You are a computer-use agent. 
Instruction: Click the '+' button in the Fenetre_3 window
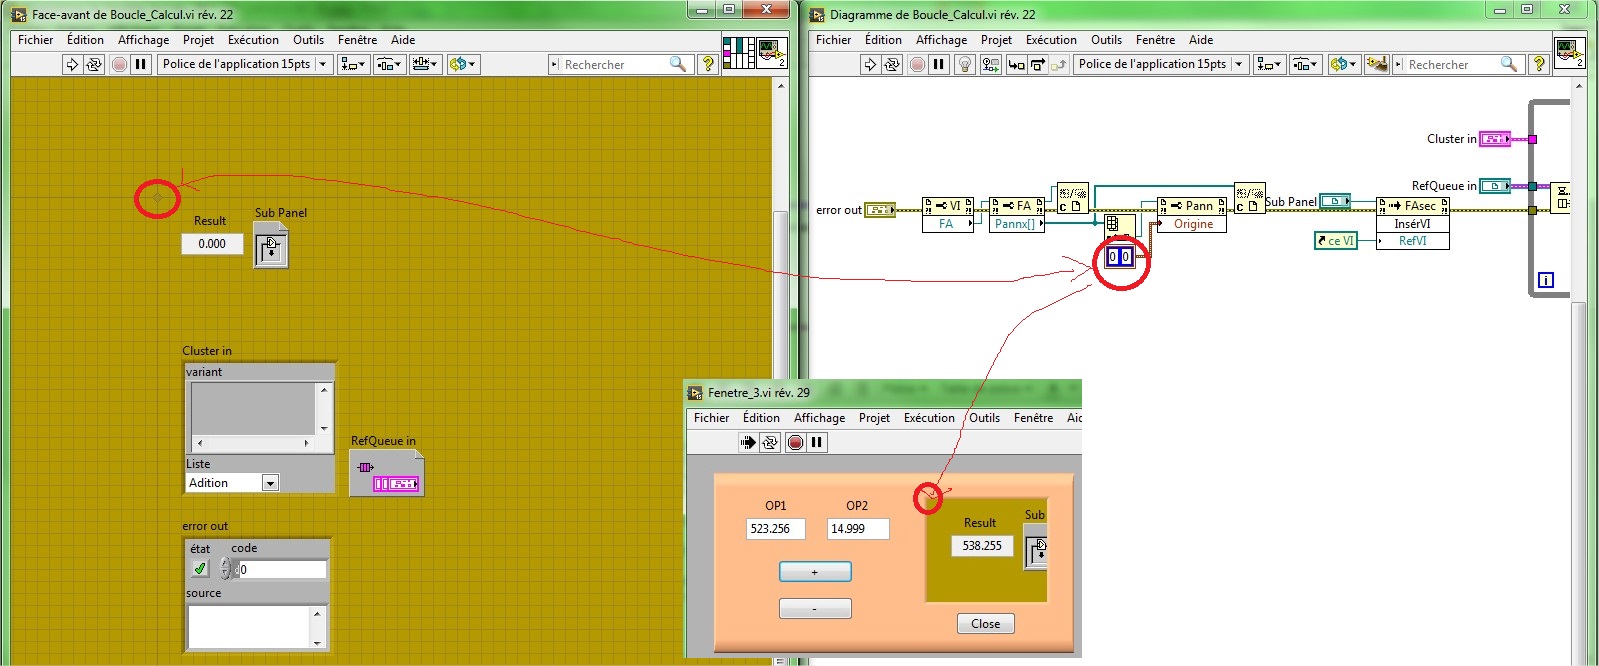pos(815,571)
